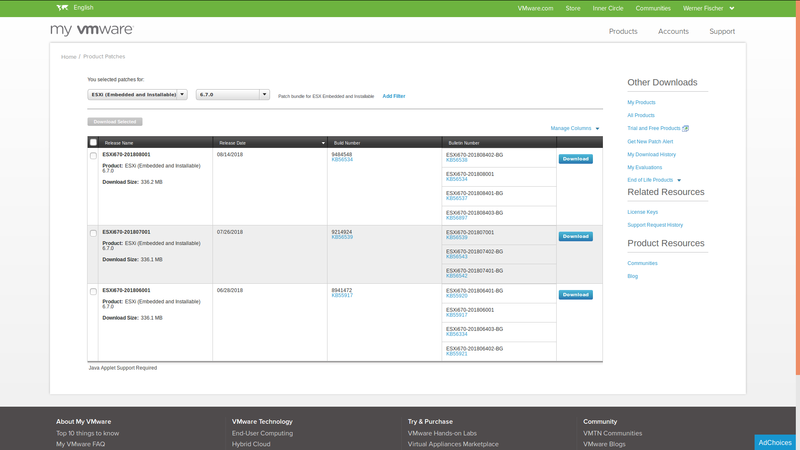The height and width of the screenshot is (450, 800).
Task: Download the ESXi670-201806001 patch
Action: click(x=576, y=295)
